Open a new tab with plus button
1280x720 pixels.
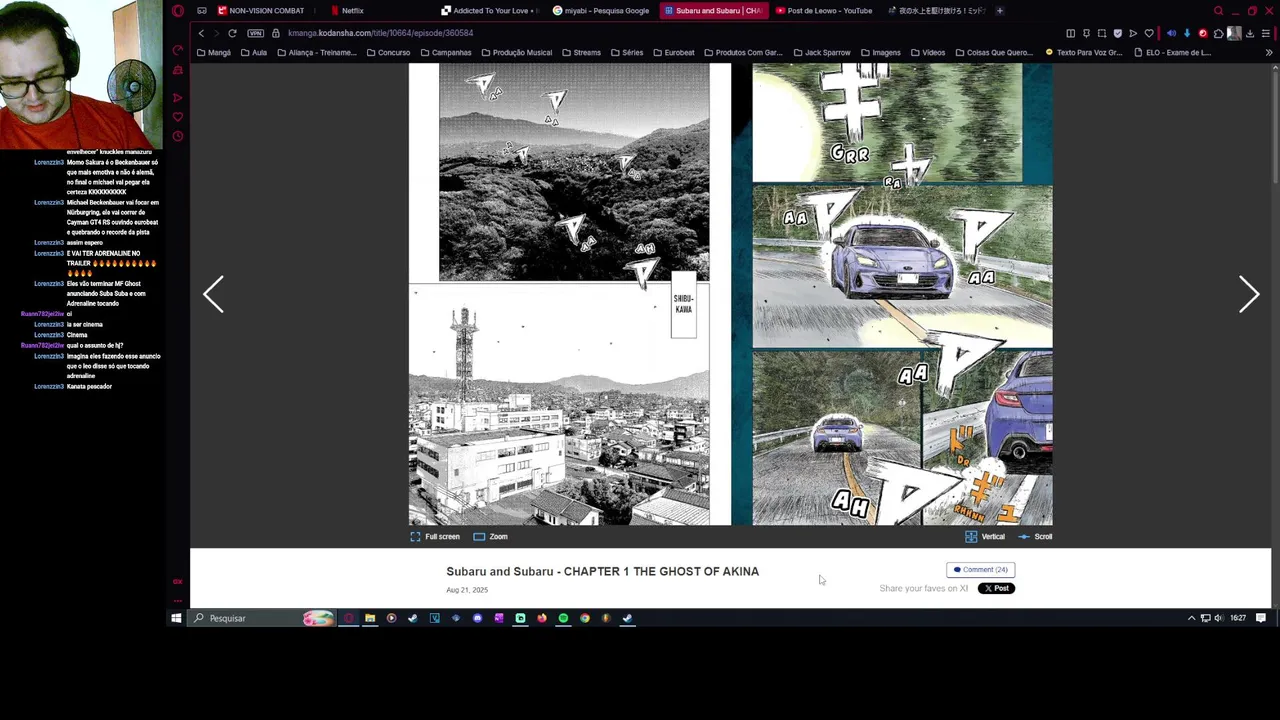point(999,11)
